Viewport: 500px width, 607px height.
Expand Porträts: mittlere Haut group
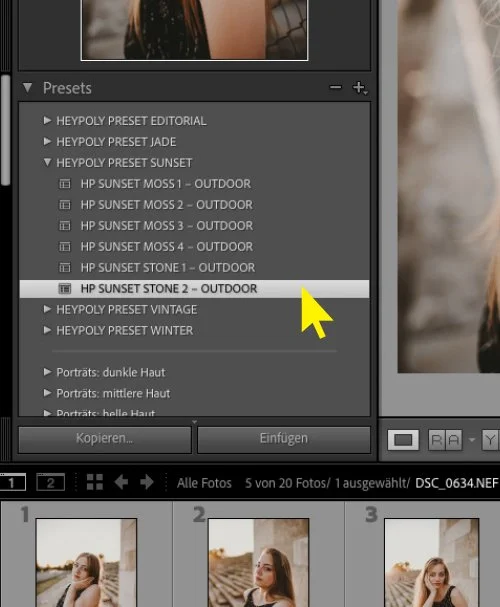click(47, 393)
